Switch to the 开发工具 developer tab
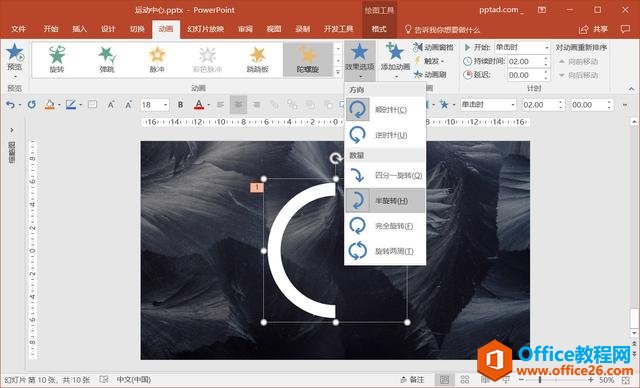The image size is (640, 388). coord(338,29)
